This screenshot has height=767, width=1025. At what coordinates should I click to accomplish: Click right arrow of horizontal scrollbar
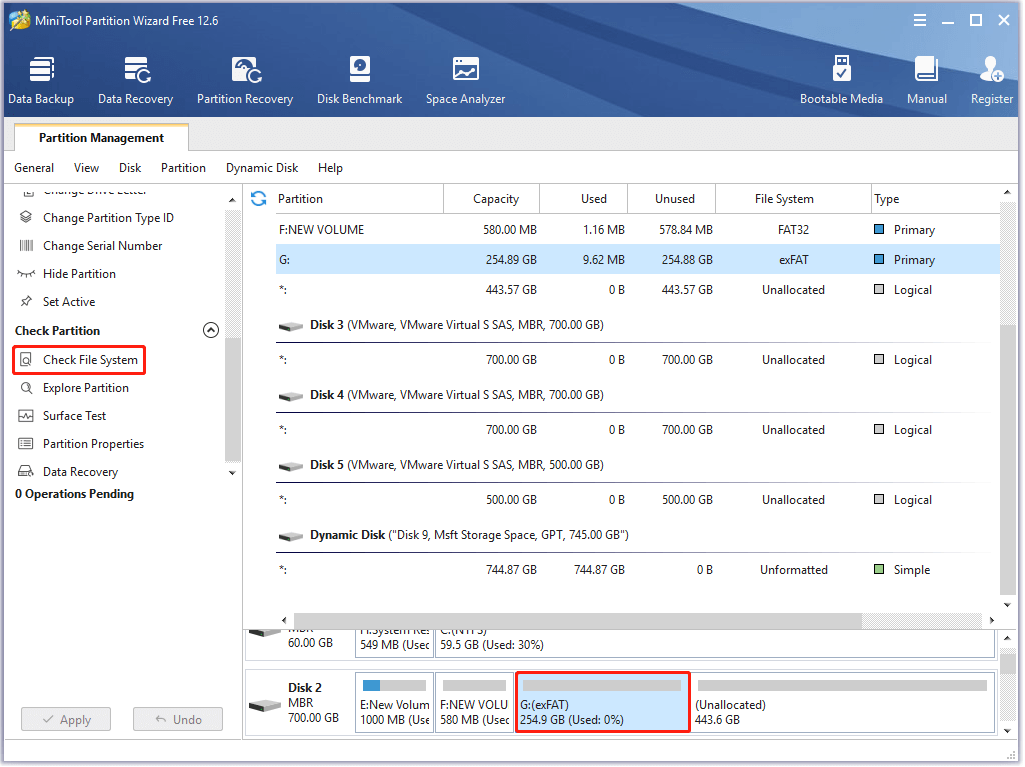(992, 620)
